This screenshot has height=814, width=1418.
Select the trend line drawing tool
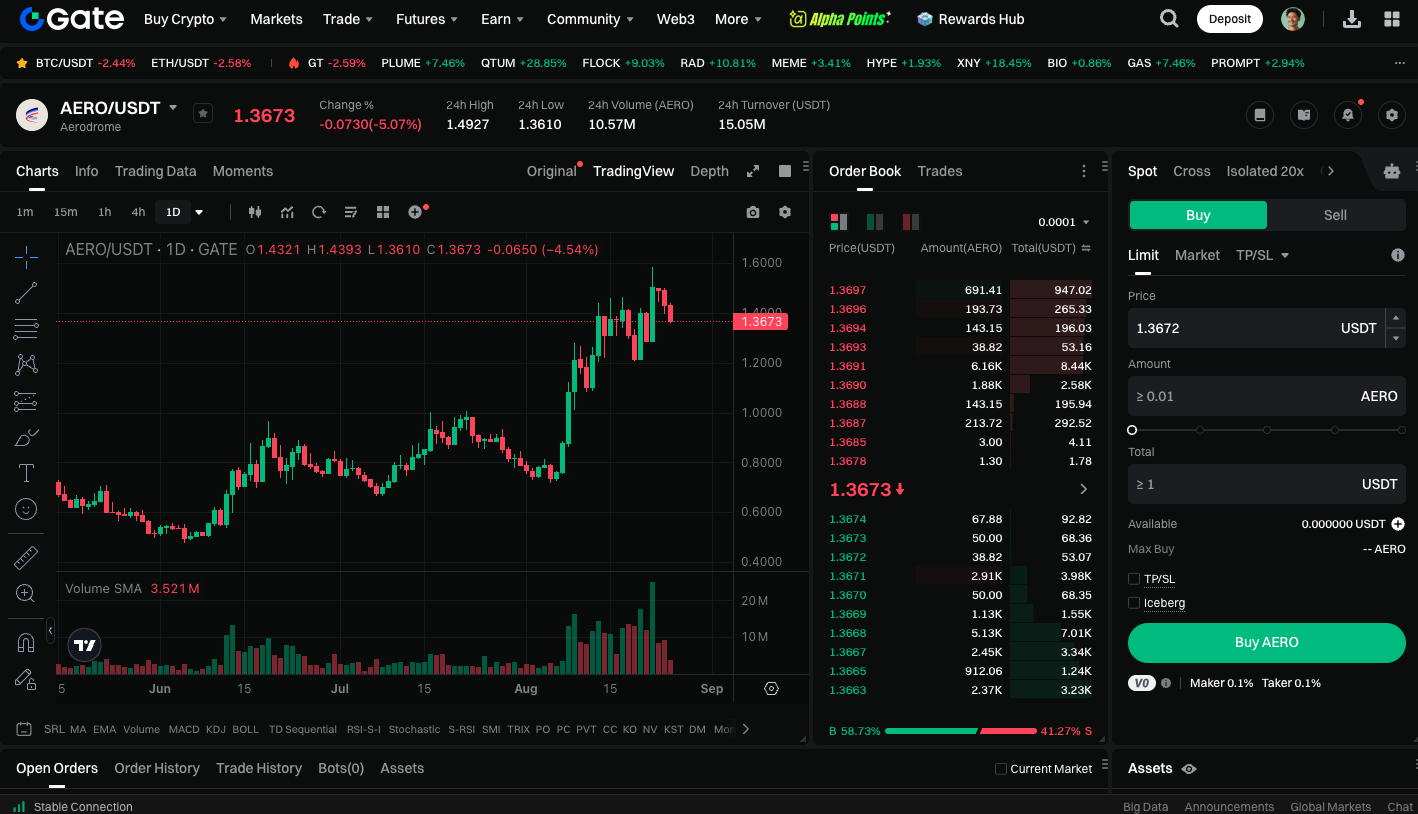click(x=26, y=293)
